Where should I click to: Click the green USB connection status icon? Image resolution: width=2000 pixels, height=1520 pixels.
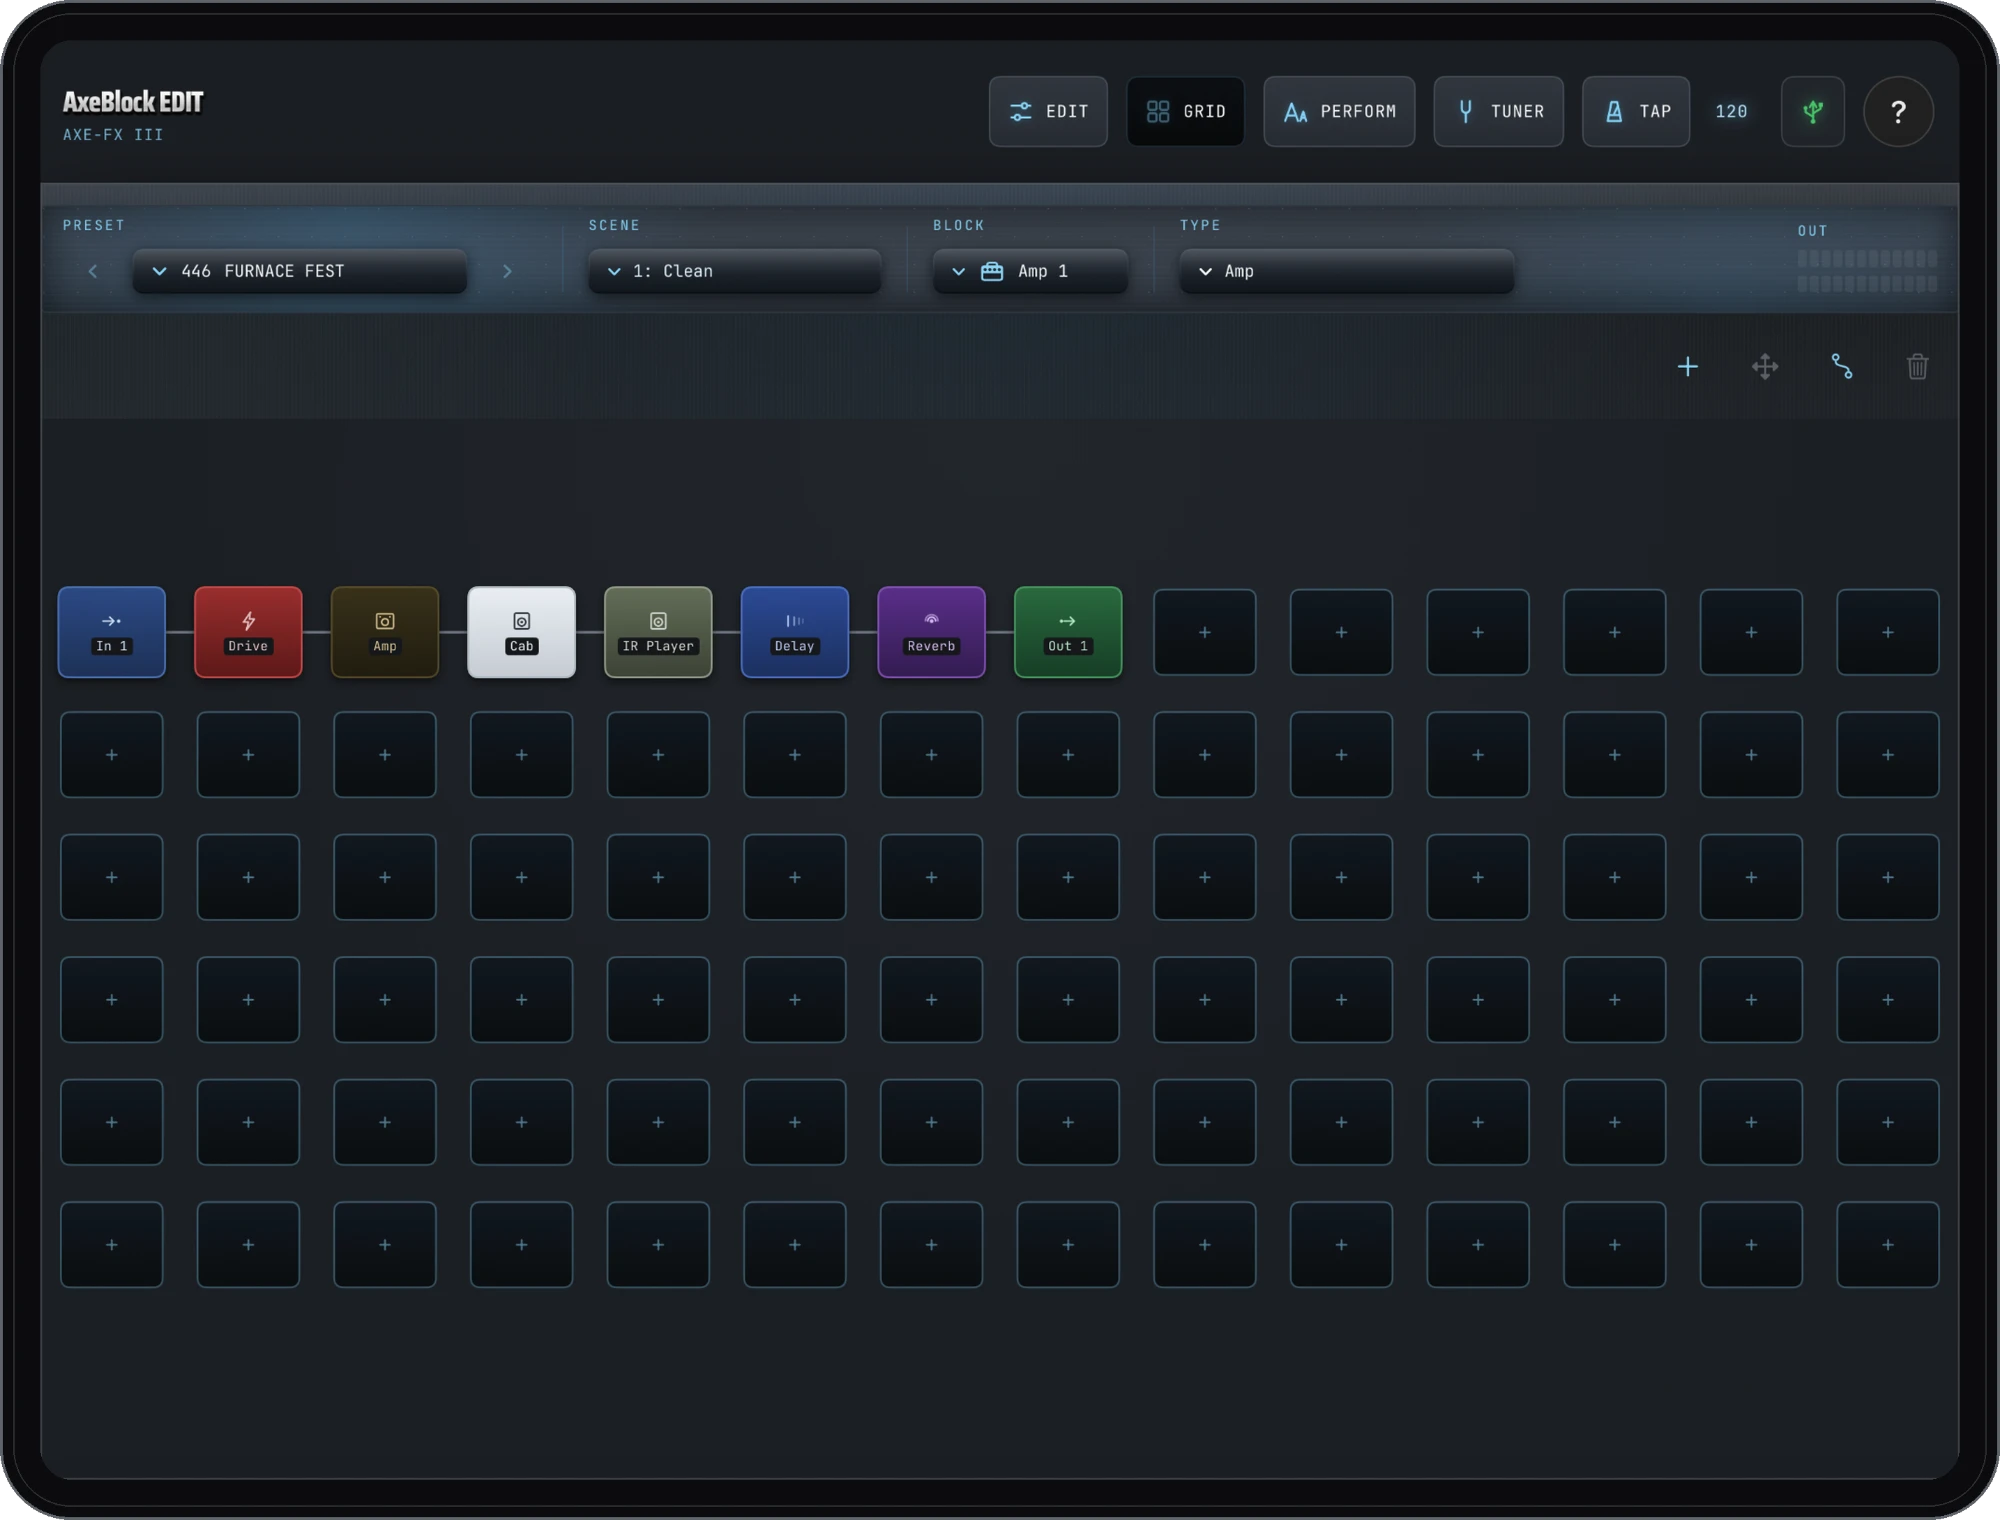1813,112
